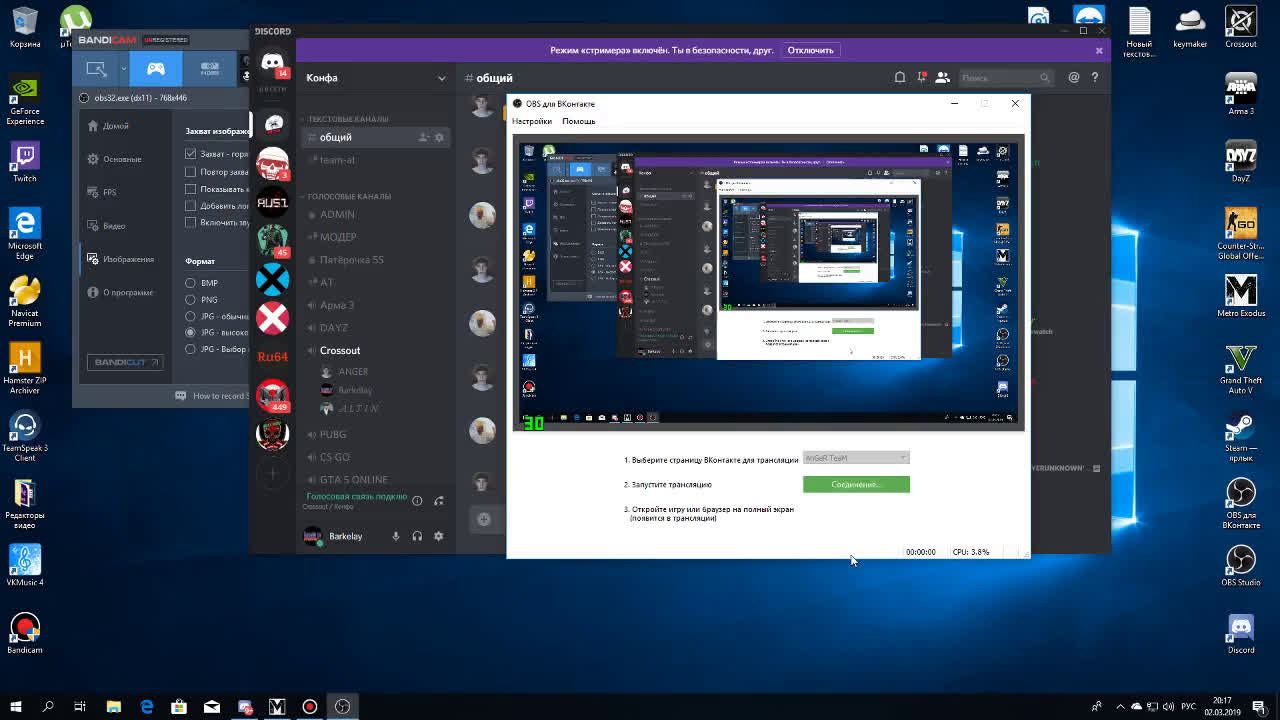Join the МОДЕР voice channel
The image size is (1280, 720).
coord(375,237)
